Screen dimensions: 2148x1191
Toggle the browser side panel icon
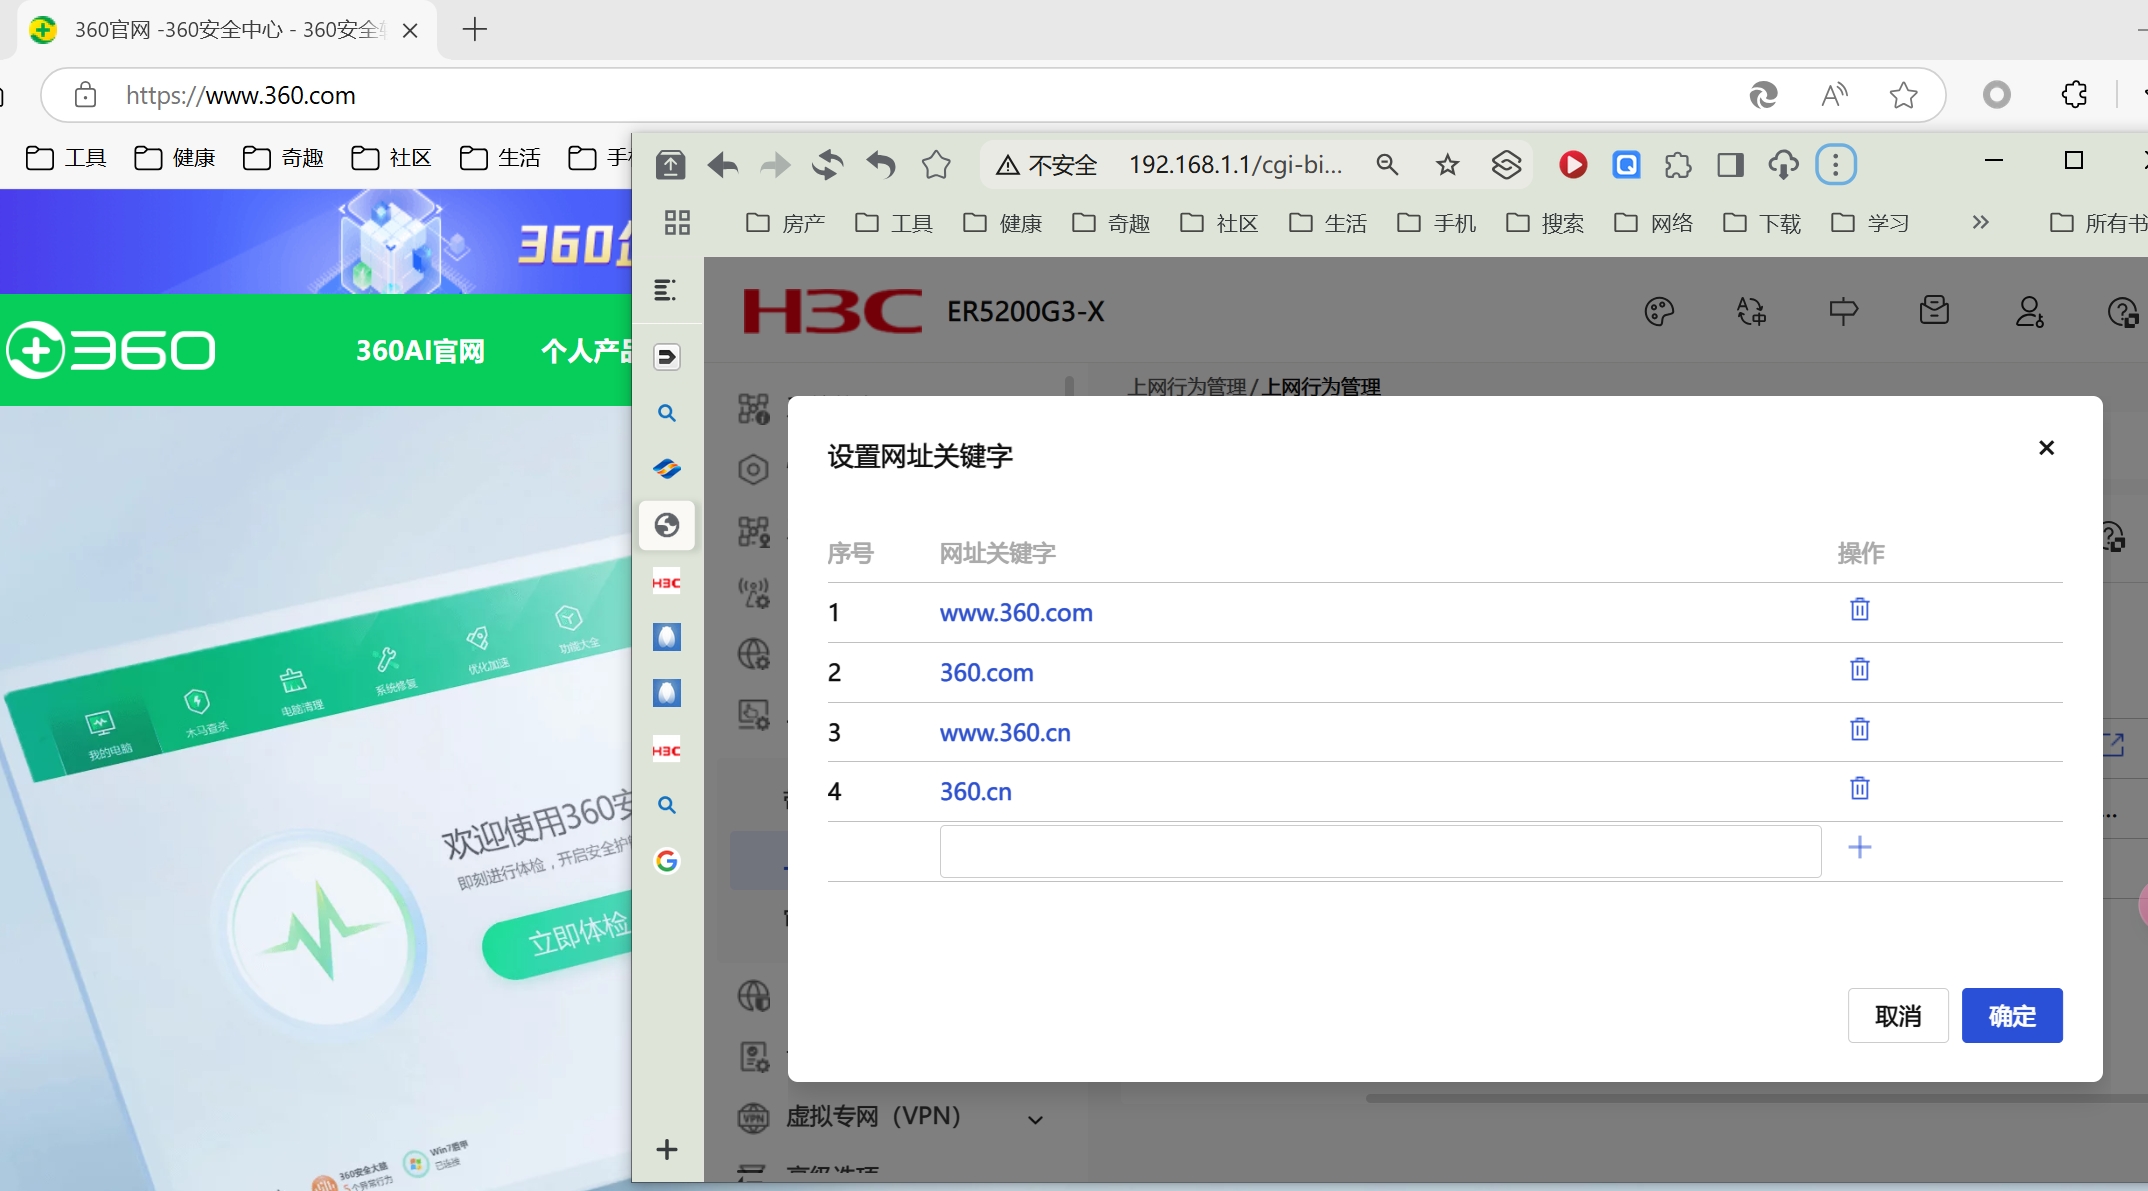pyautogui.click(x=1730, y=165)
